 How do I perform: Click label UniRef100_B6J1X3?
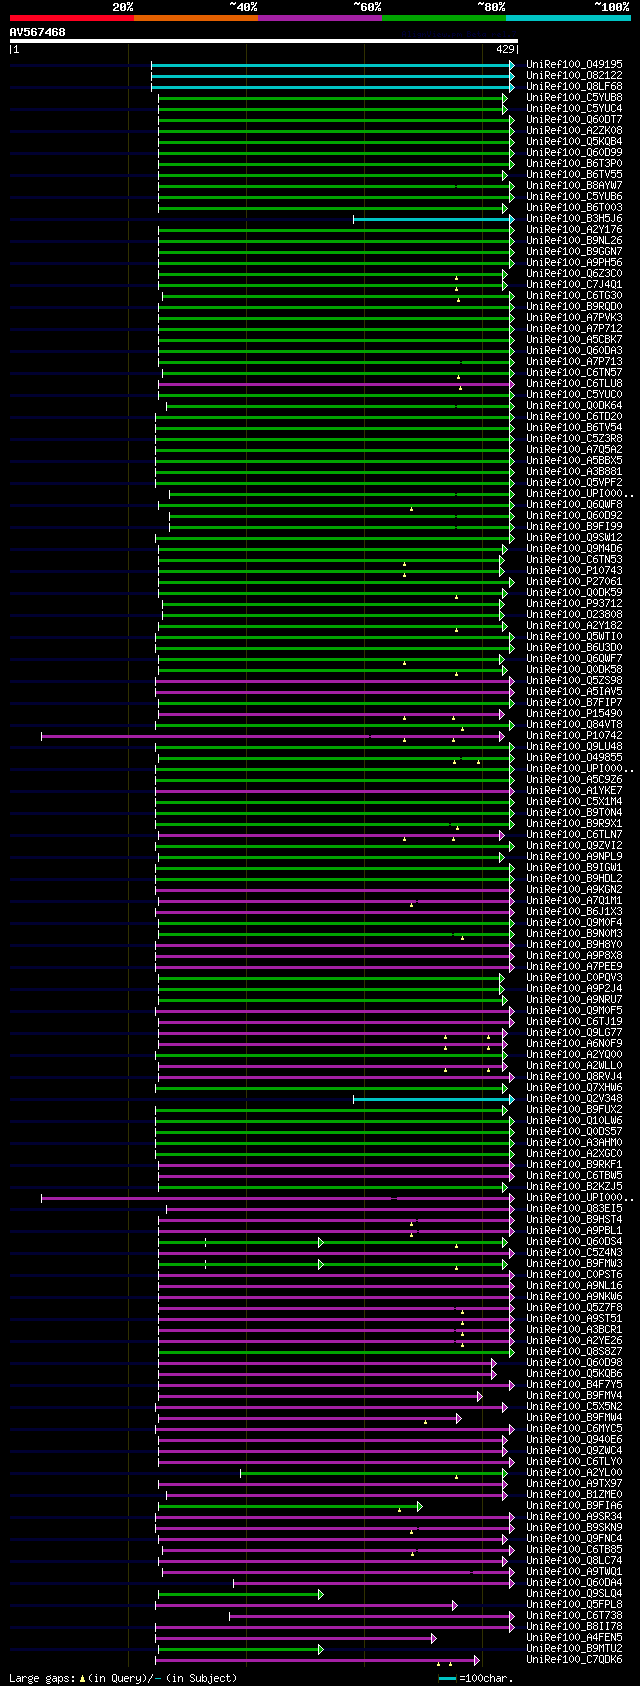(x=574, y=911)
